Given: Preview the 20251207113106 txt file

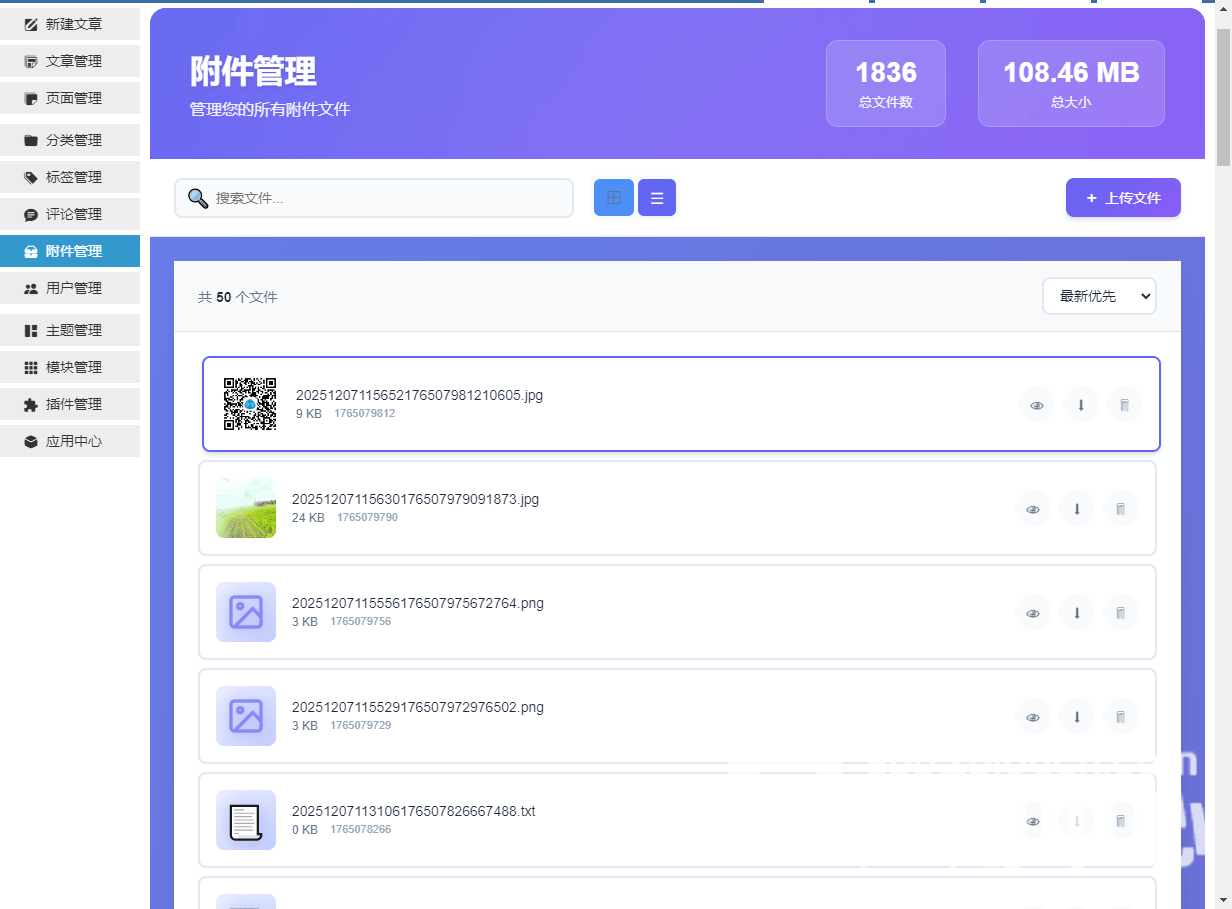Looking at the screenshot, I should [x=1032, y=821].
